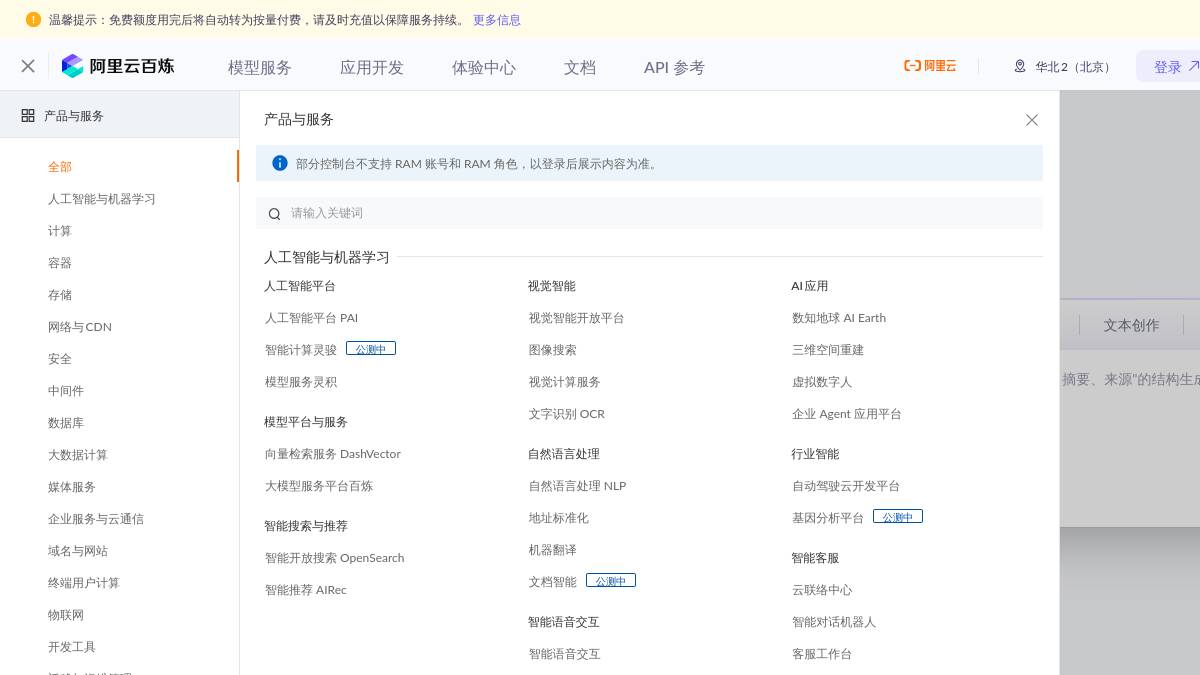Viewport: 1200px width, 675px height.
Task: Click the orange warning icon in banner
Action: (33, 19)
